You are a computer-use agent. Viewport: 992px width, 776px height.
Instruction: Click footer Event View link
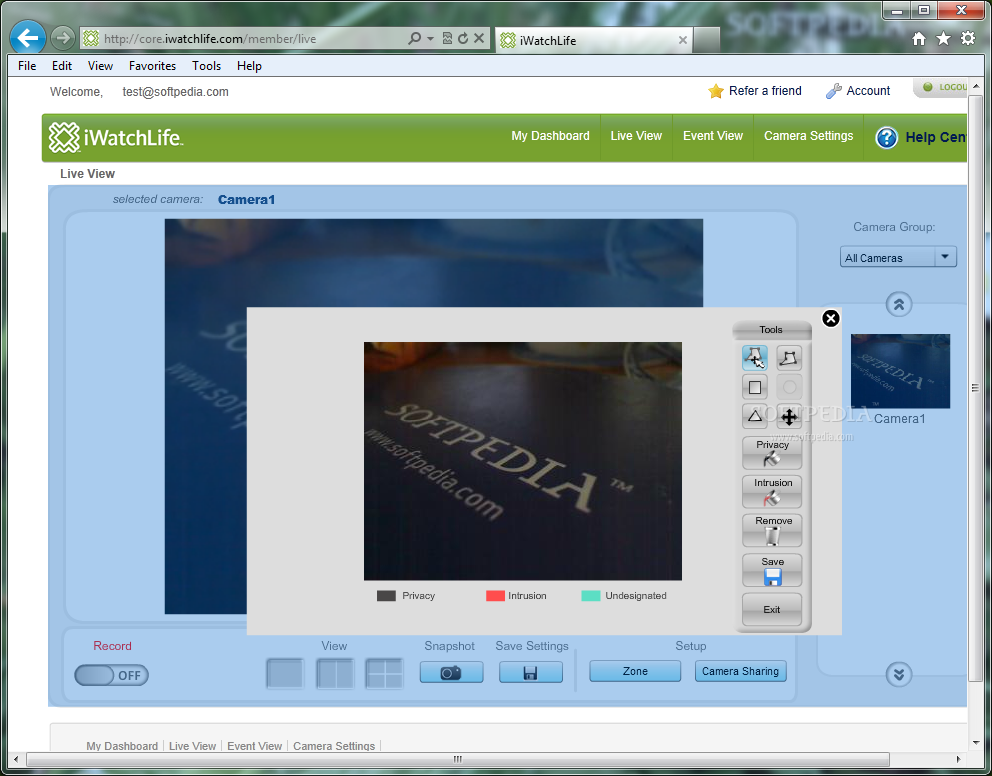click(x=254, y=746)
